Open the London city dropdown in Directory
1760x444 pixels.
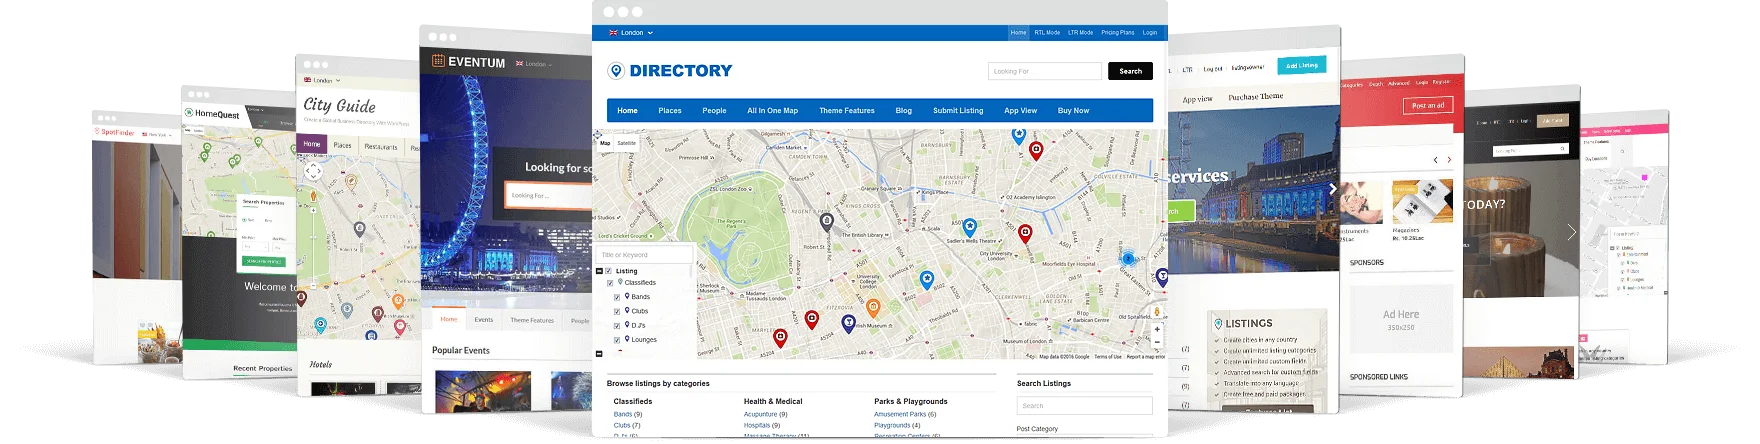click(637, 33)
